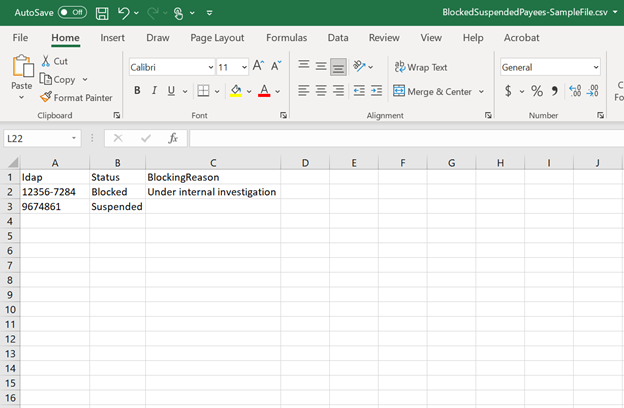Viewport: 624px width, 408px height.
Task: Open Number format dialog launcher
Action: 601,115
